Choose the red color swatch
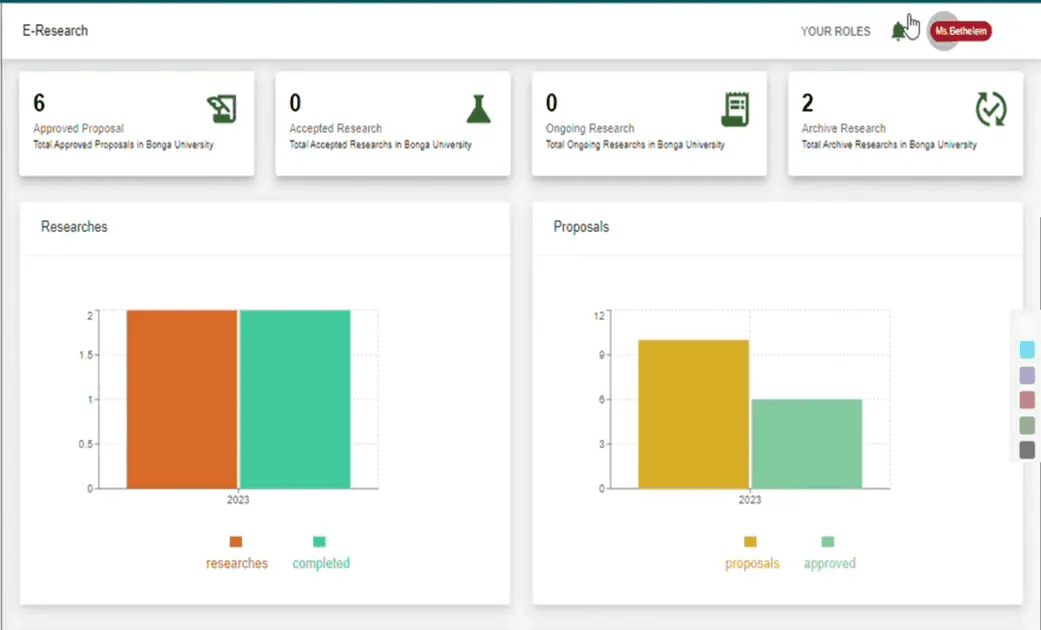 [x=1025, y=400]
